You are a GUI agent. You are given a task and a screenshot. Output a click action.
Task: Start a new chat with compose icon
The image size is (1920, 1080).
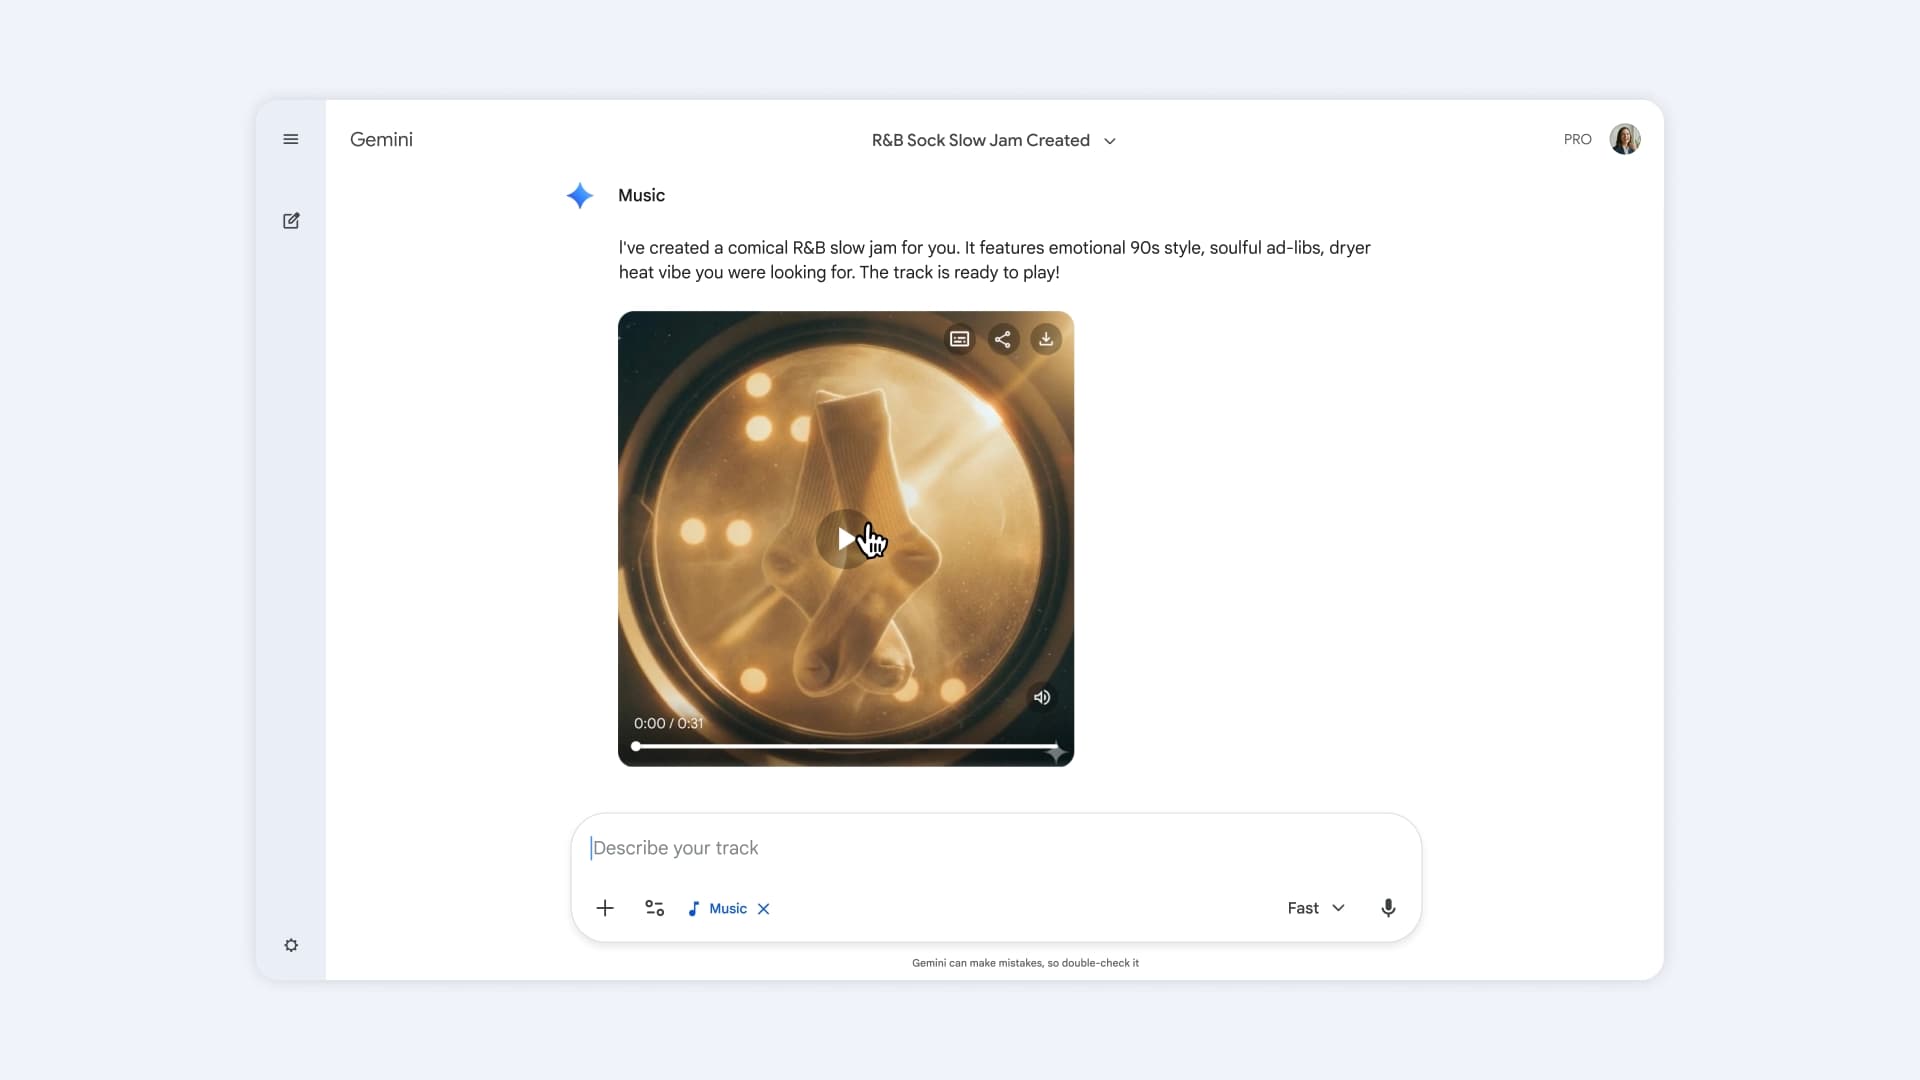[x=291, y=221]
